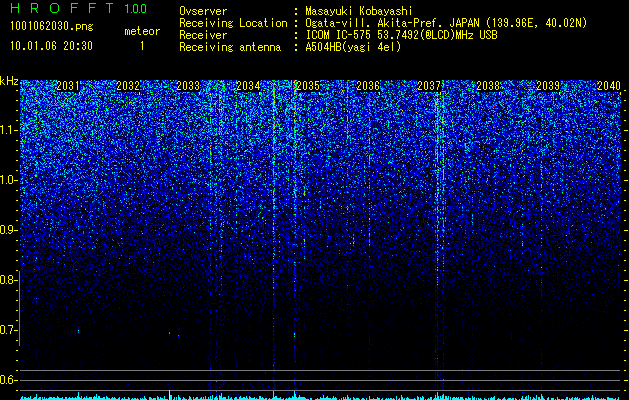Click the 2035 time marker
The image size is (629, 400).
[x=308, y=86]
